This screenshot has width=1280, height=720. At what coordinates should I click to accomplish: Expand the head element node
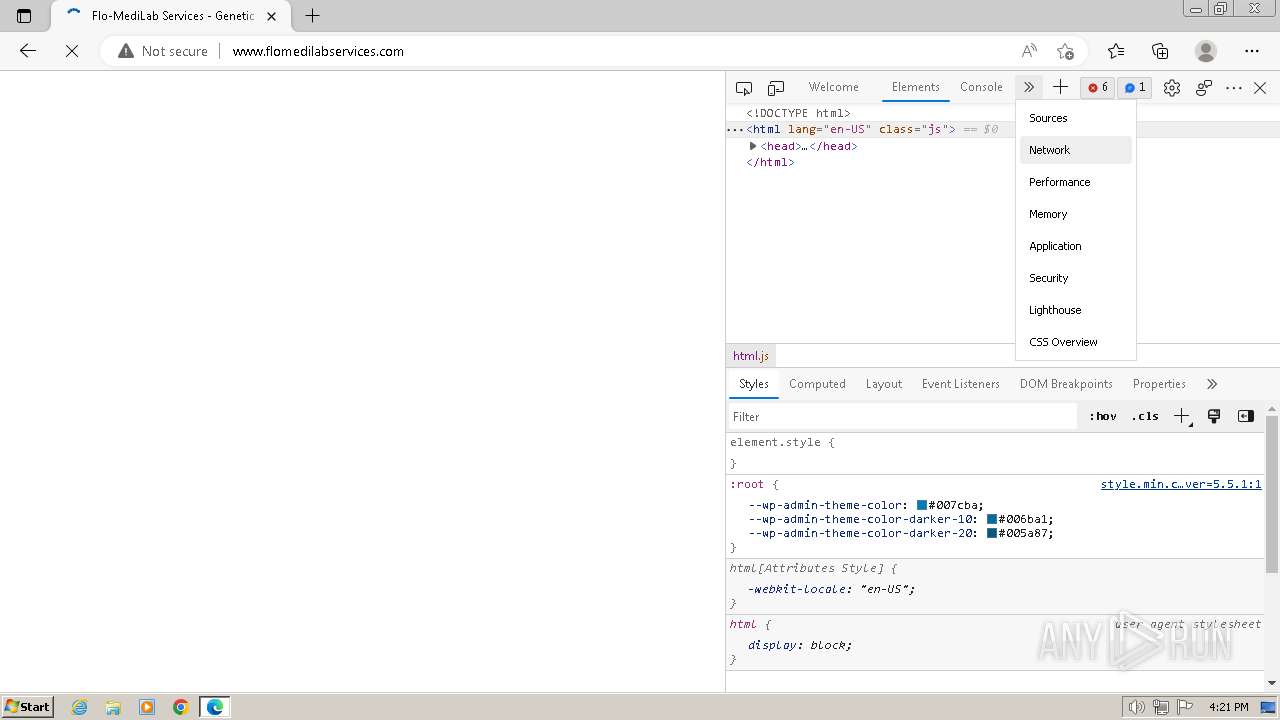[753, 146]
